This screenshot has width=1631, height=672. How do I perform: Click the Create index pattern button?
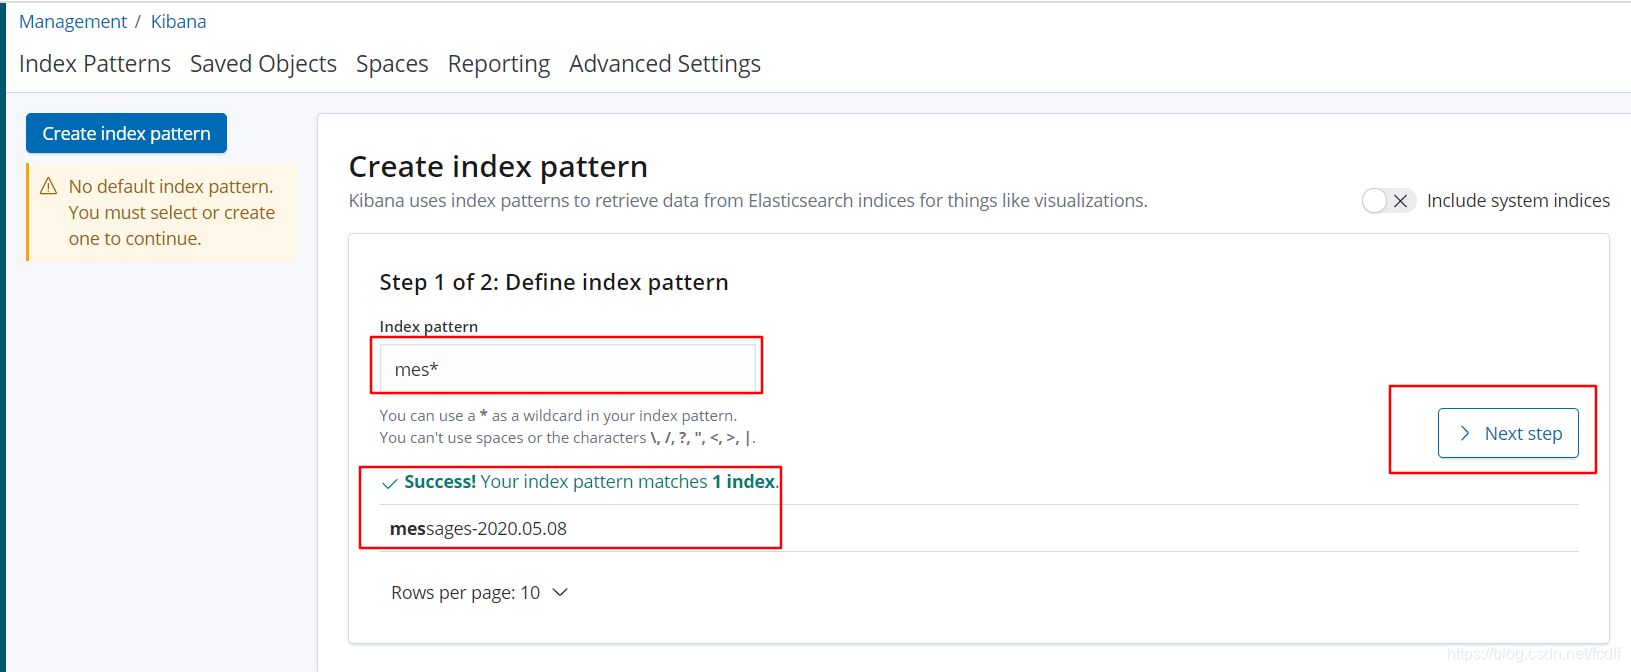click(x=126, y=133)
